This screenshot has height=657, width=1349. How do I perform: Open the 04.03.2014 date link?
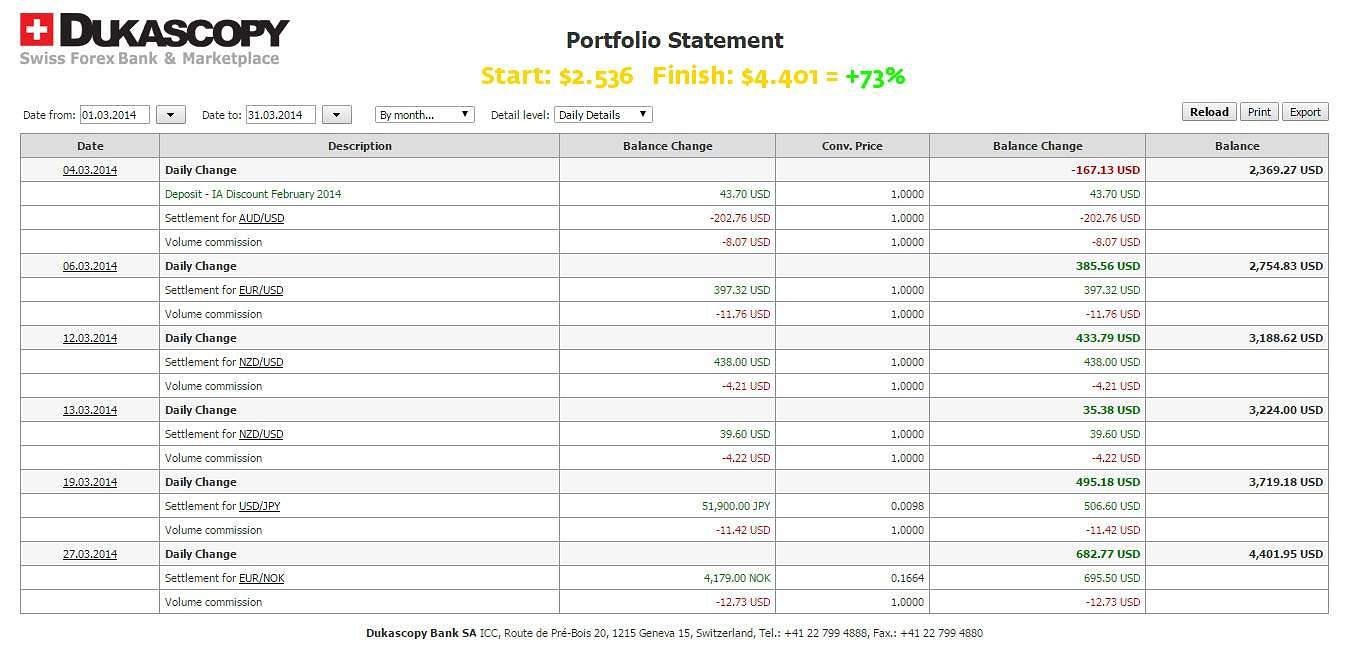90,170
